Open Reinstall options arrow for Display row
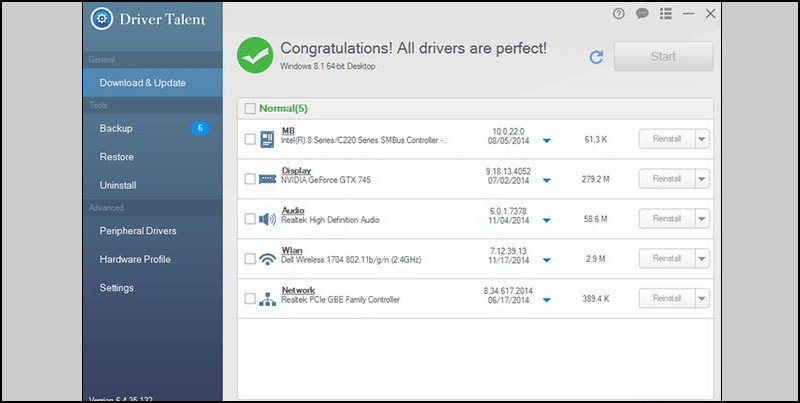The image size is (800, 403). click(702, 179)
